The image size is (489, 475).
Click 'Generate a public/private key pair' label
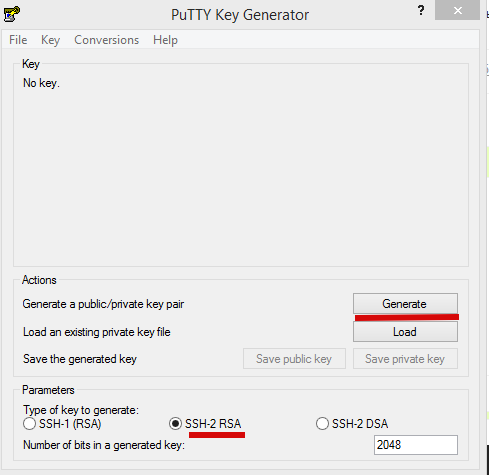tap(103, 304)
